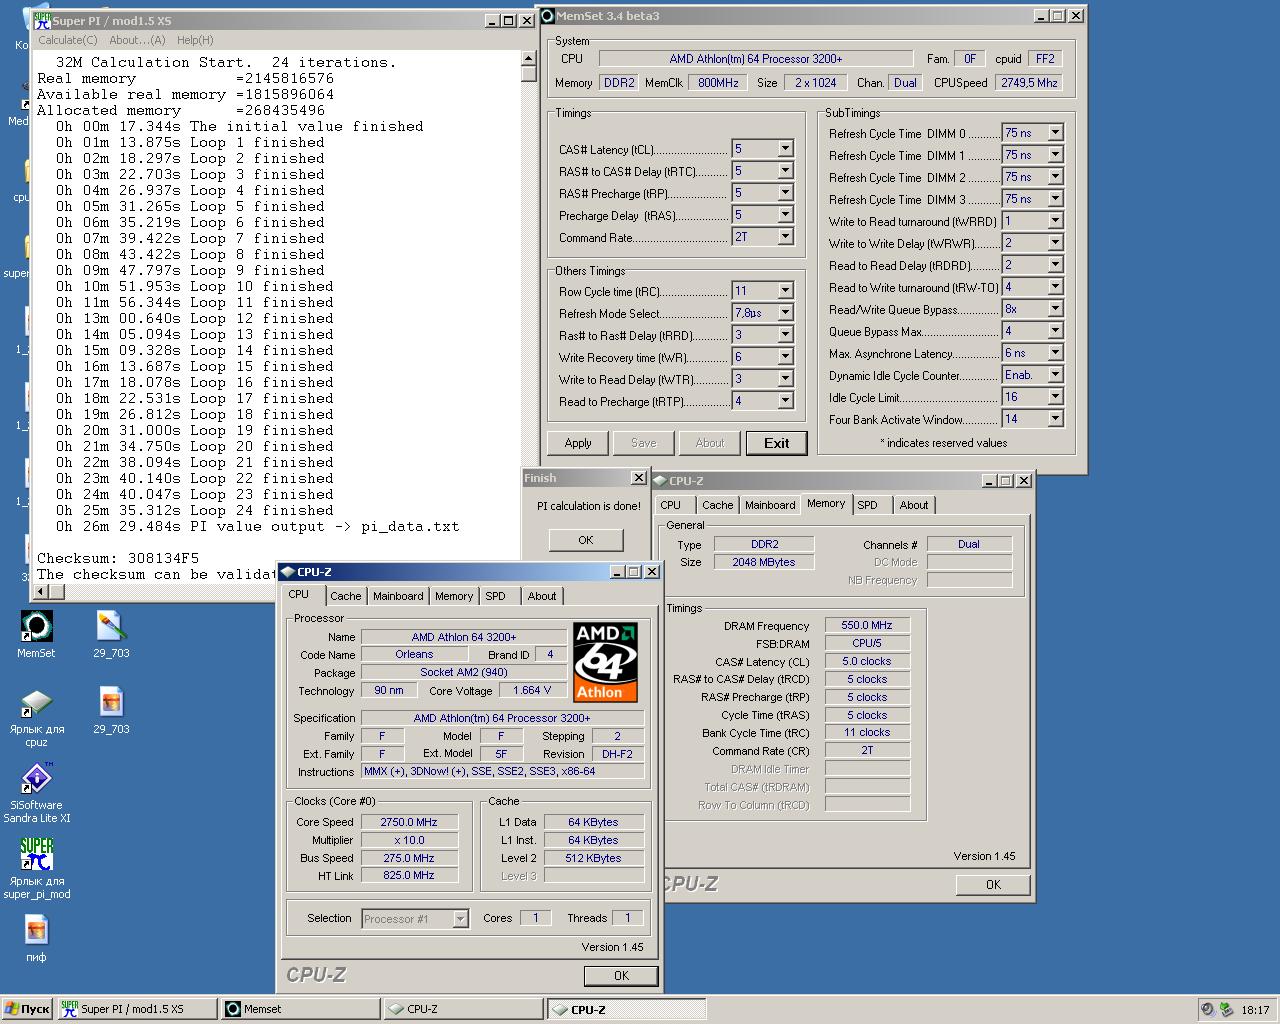Image resolution: width=1280 pixels, height=1024 pixels.
Task: Switch to Cache tab in front CPU-Z window
Action: click(346, 596)
